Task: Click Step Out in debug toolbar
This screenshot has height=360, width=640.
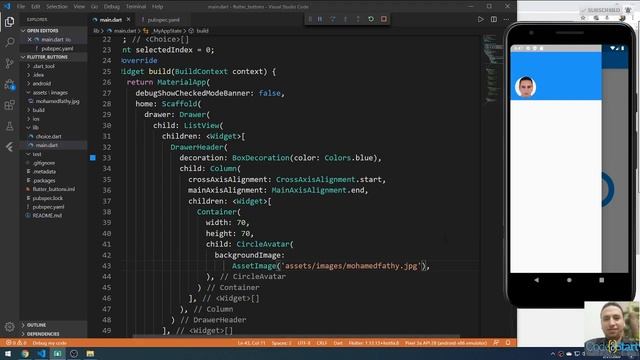Action: pyautogui.click(x=358, y=19)
